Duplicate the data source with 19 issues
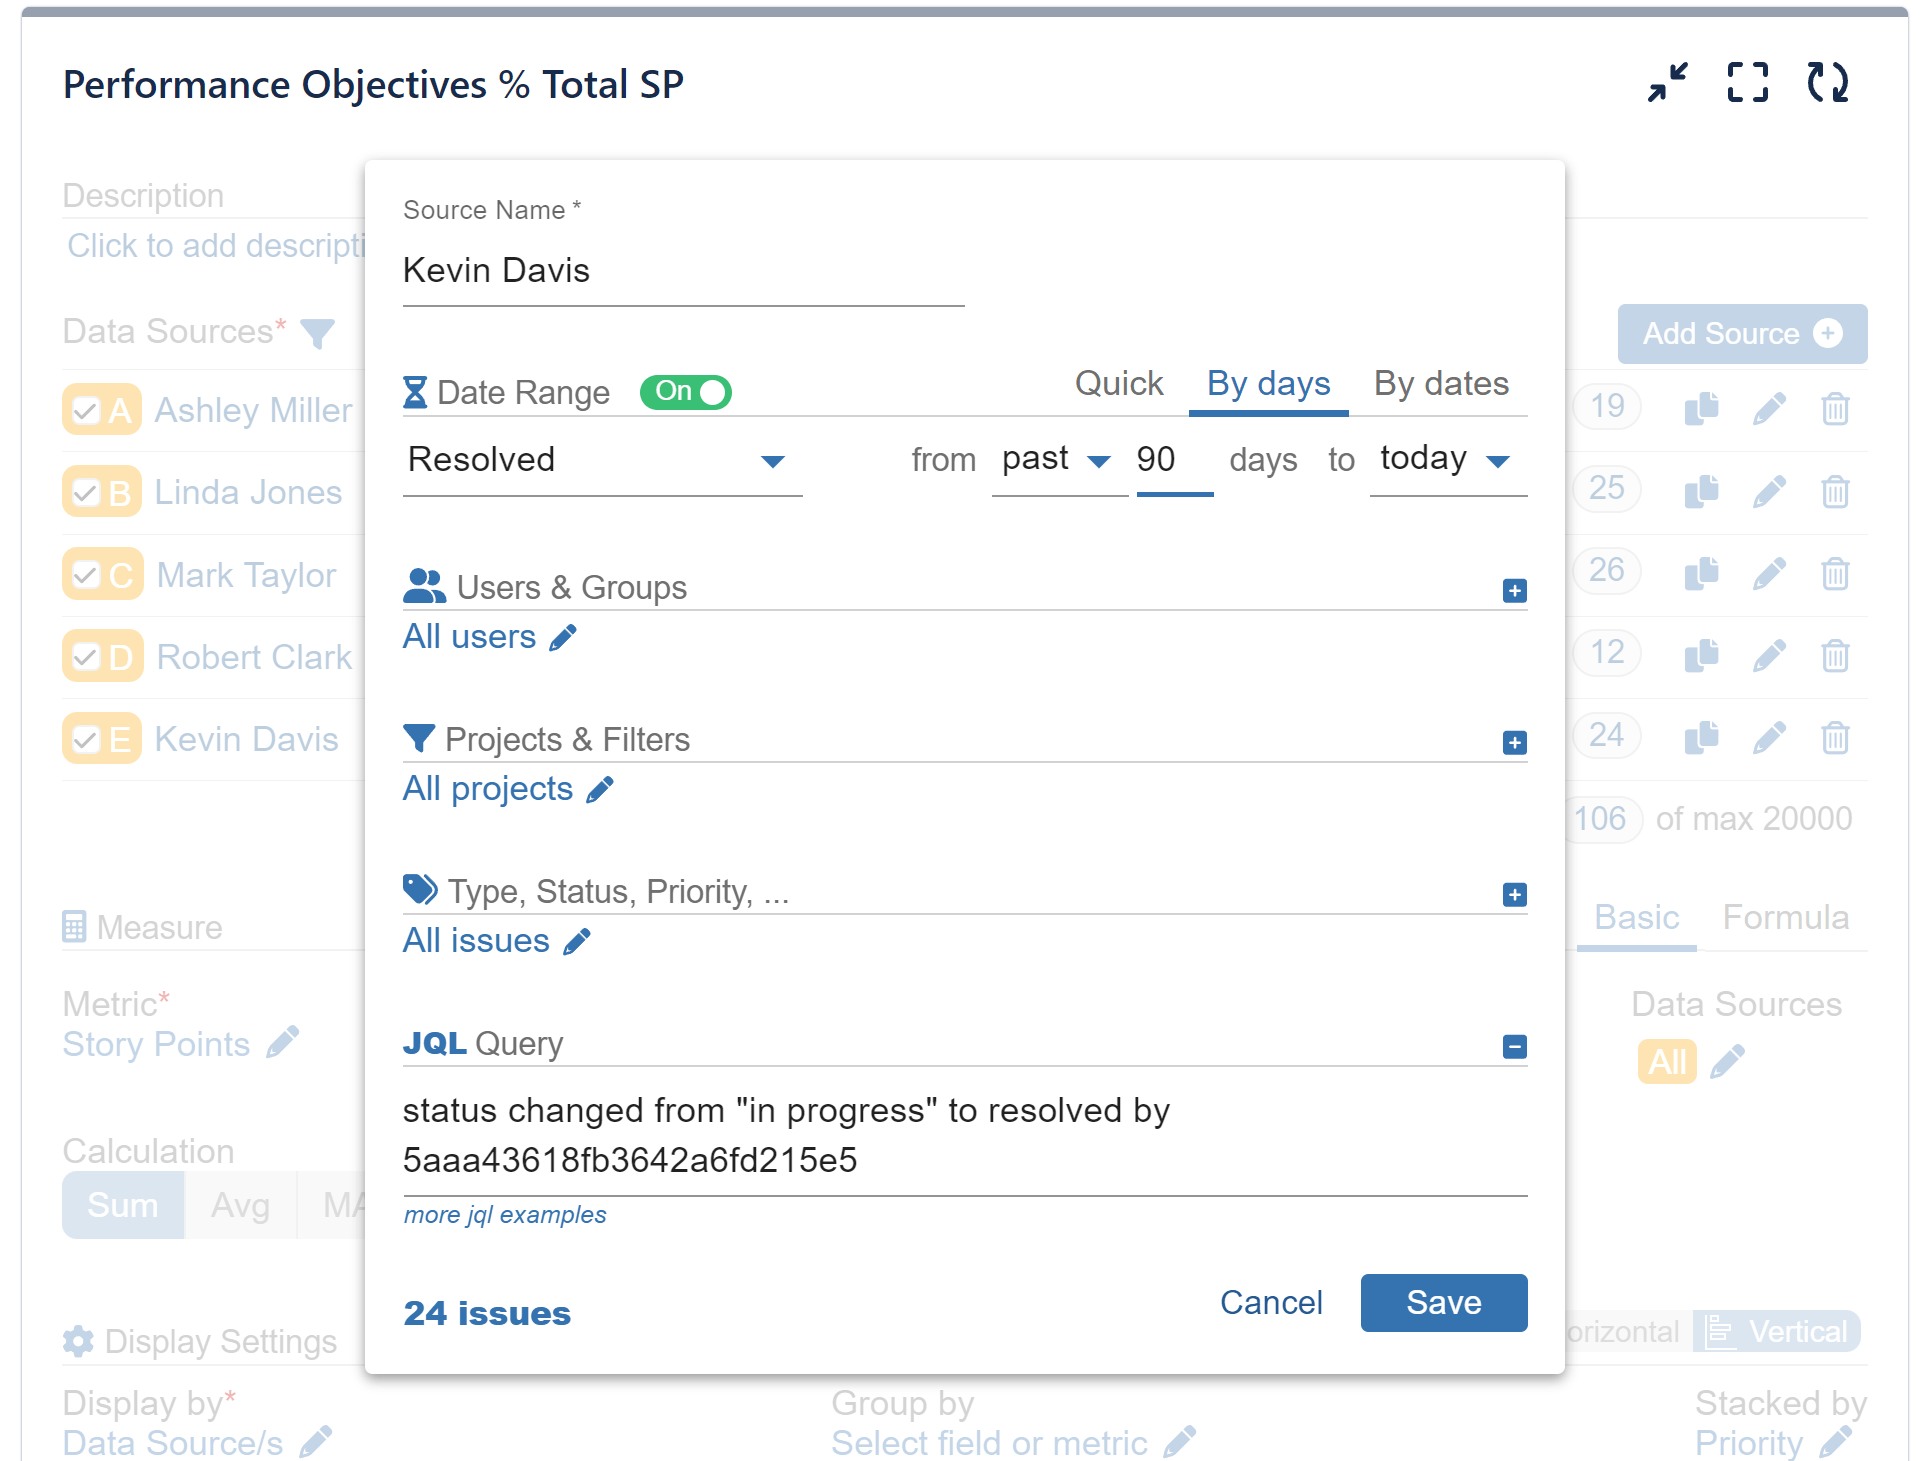1927x1461 pixels. [1700, 408]
